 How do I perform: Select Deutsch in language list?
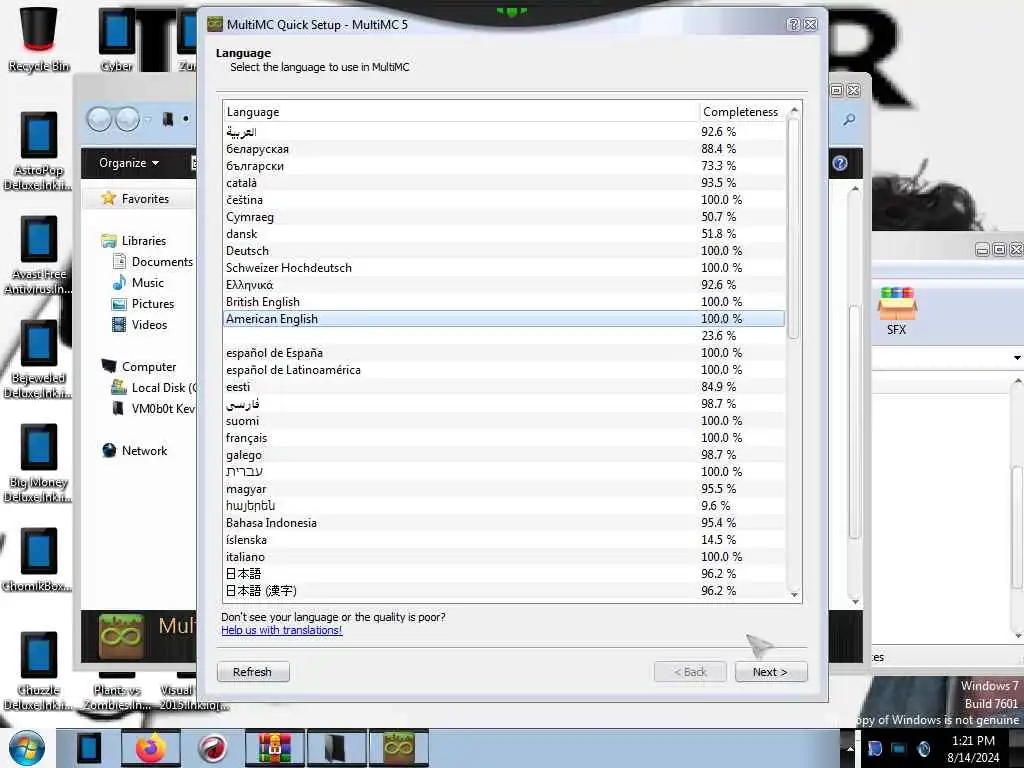504,251
